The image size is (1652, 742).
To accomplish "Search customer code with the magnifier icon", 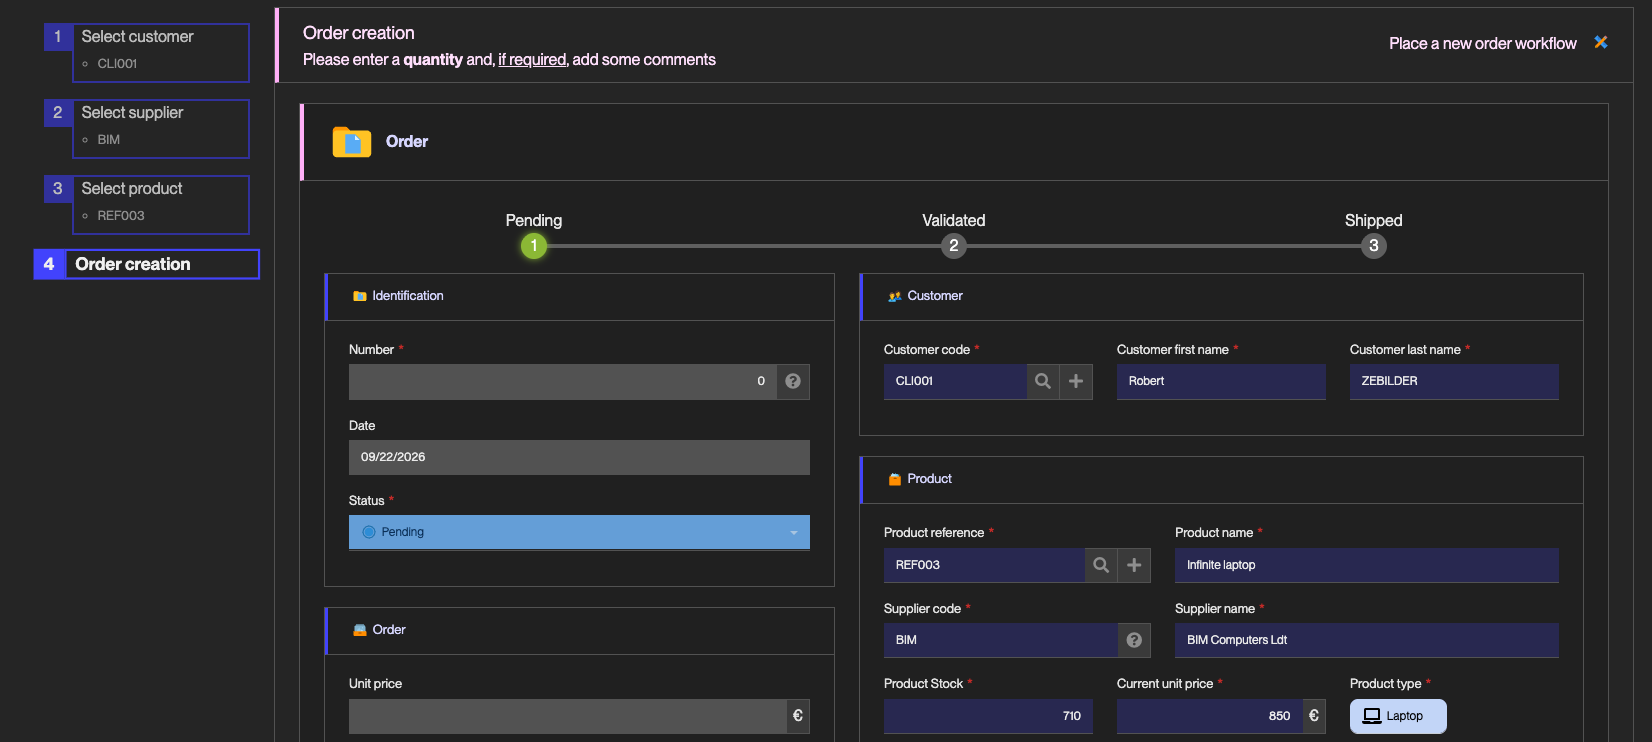I will 1043,381.
